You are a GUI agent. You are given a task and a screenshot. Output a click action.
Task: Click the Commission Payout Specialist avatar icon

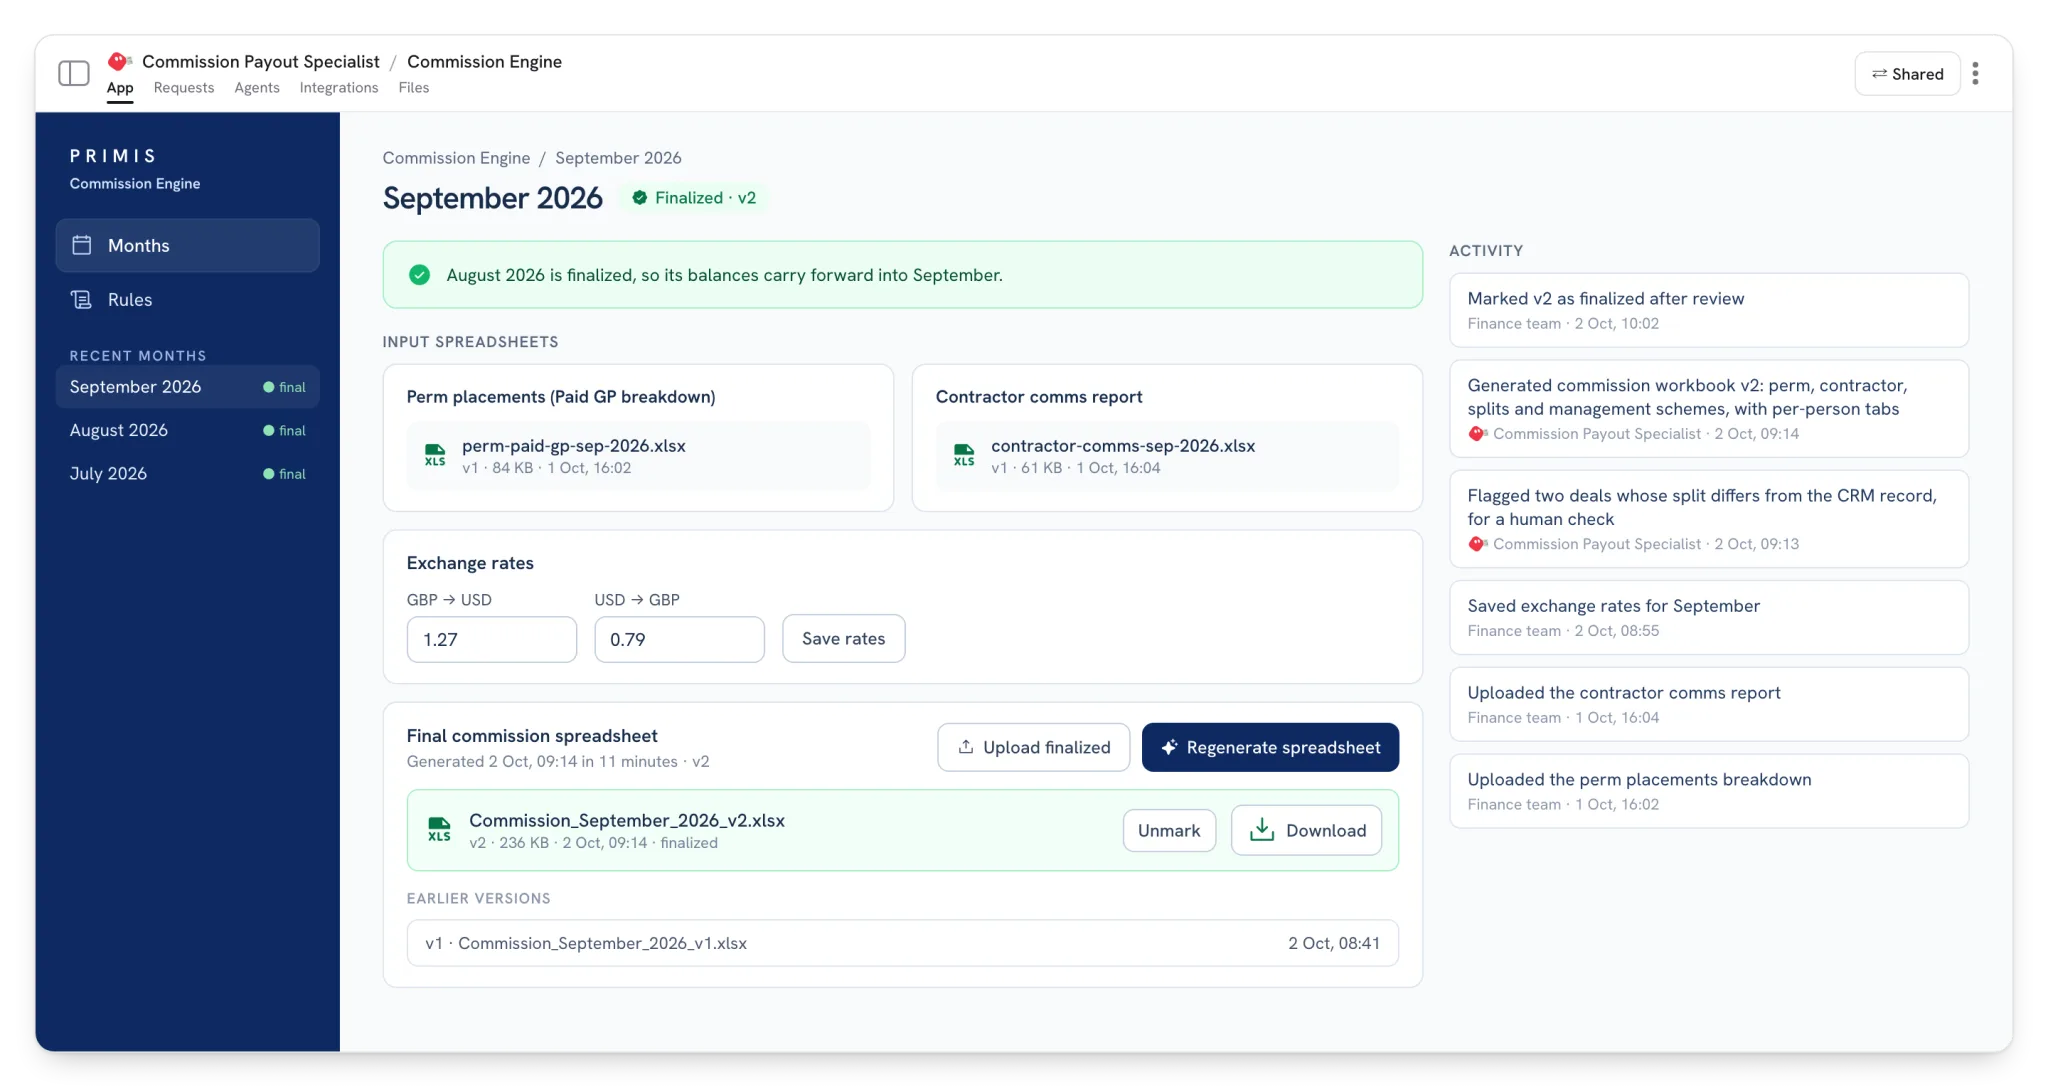(x=119, y=61)
